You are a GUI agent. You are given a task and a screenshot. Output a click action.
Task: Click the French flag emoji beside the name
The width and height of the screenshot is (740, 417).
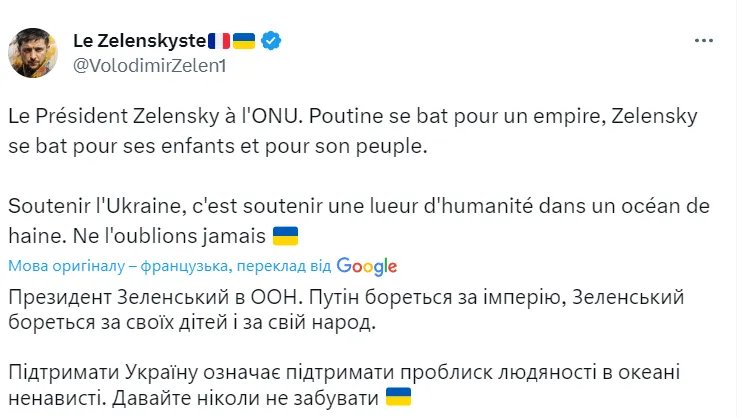coord(219,41)
